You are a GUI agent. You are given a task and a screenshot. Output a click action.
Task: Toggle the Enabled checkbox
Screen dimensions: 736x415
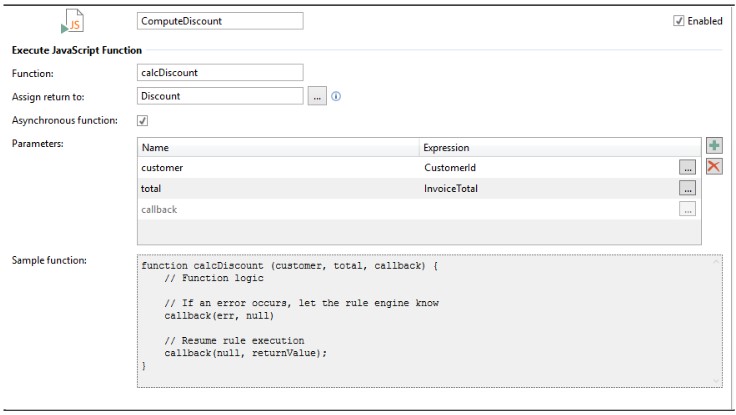coord(679,21)
